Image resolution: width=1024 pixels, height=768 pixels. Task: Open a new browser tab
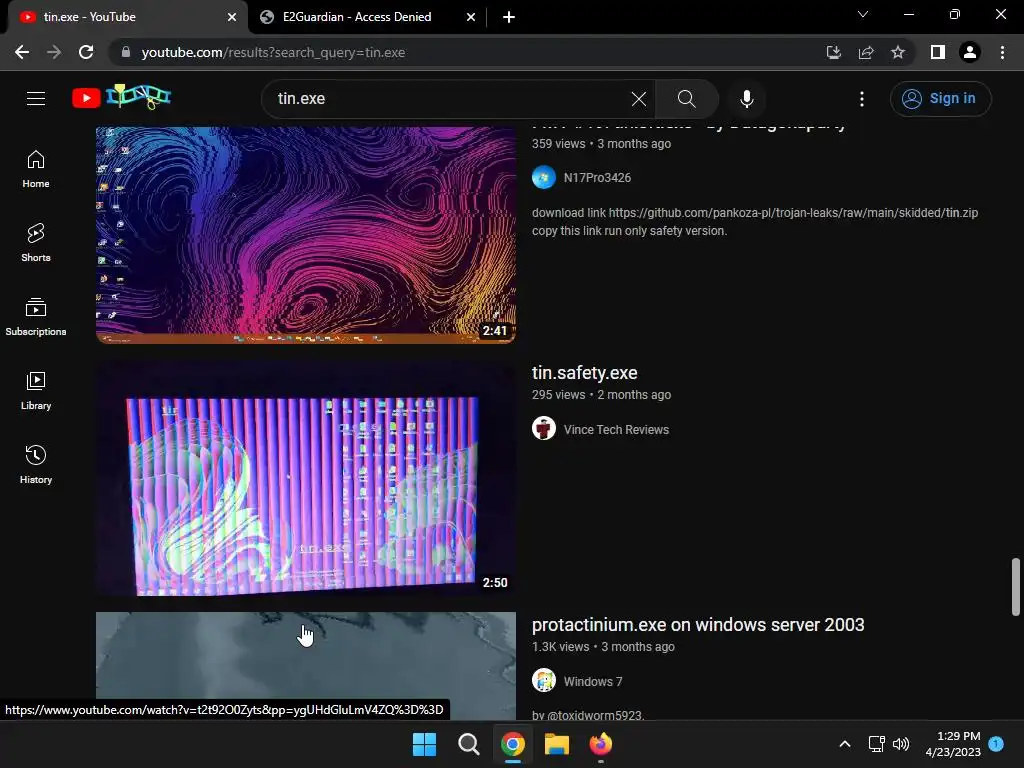pyautogui.click(x=509, y=17)
